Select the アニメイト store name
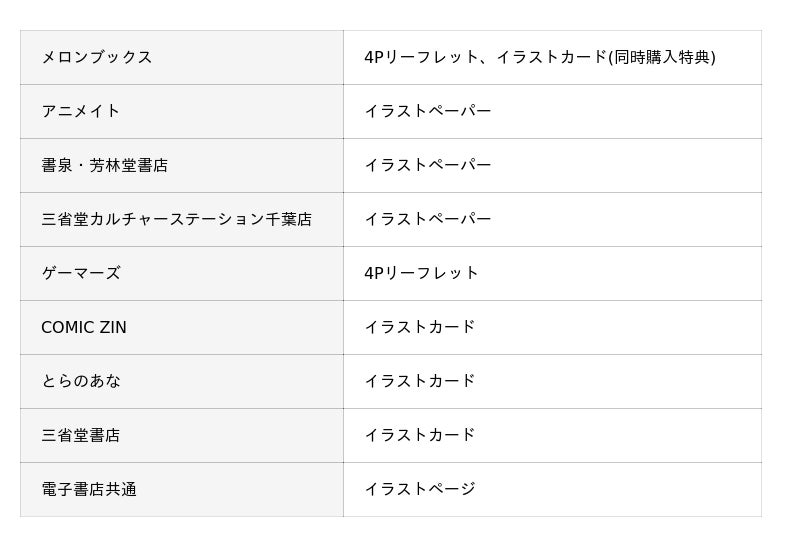This screenshot has width=800, height=547. pos(81,111)
